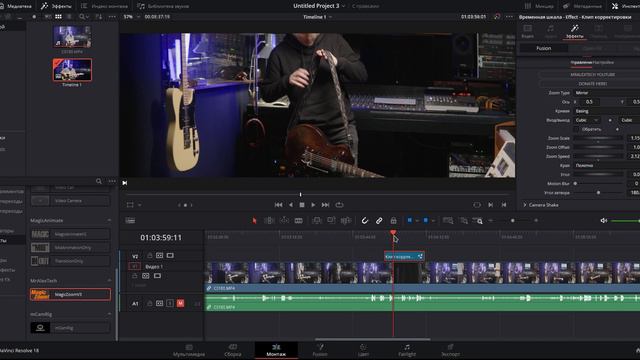Open media pool sort order icon
Viewport: 640px width, 360px height.
pos(99,17)
